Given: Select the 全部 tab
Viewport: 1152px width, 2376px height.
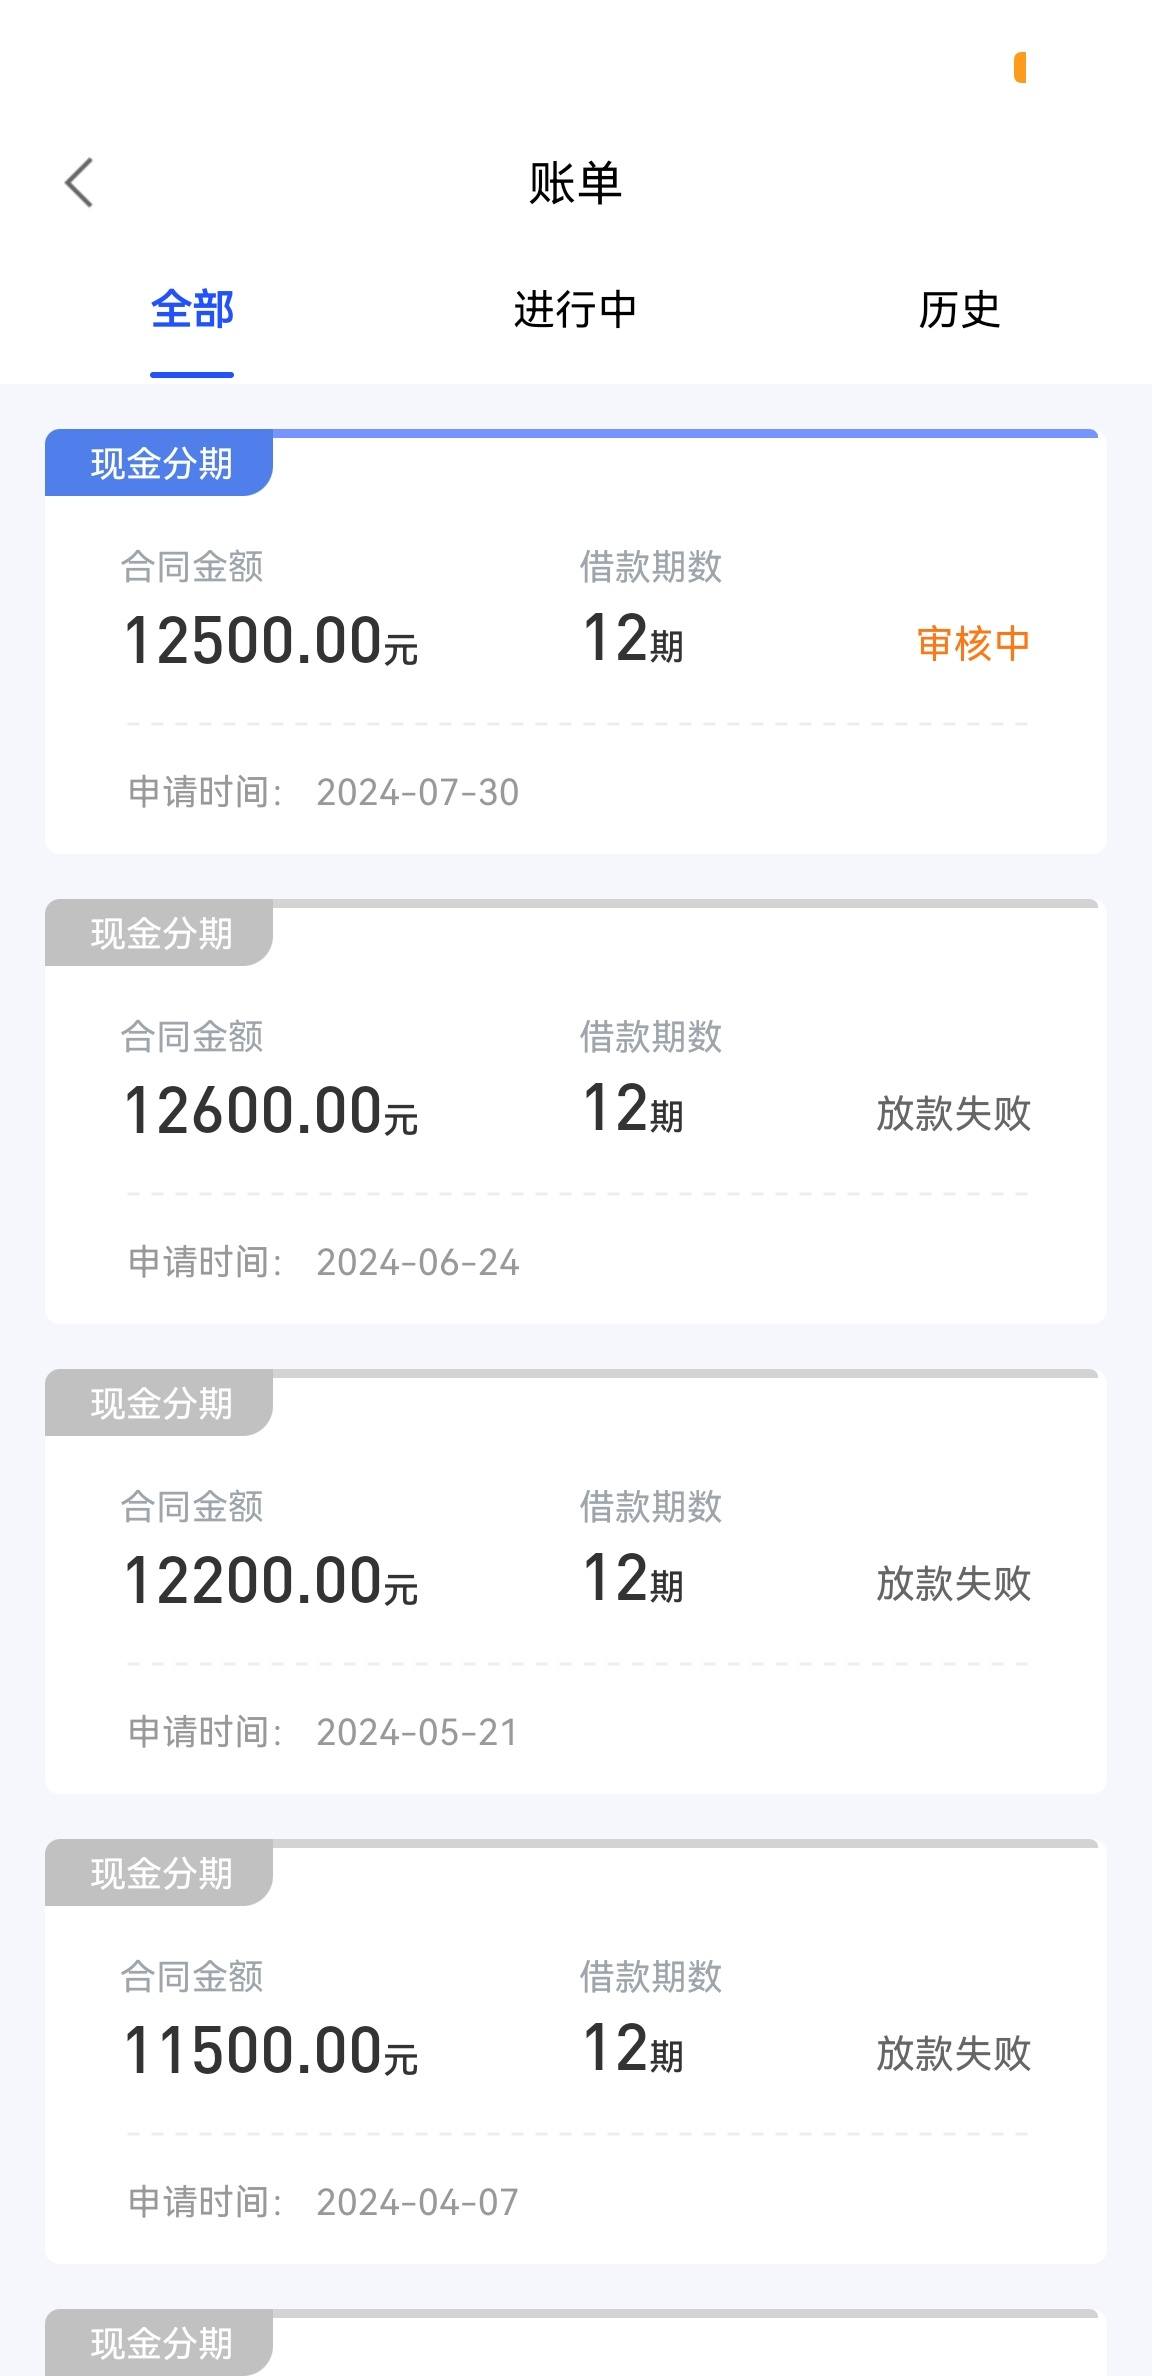Looking at the screenshot, I should 192,309.
